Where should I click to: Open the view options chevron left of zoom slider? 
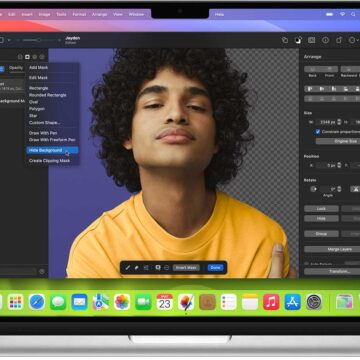point(9,40)
